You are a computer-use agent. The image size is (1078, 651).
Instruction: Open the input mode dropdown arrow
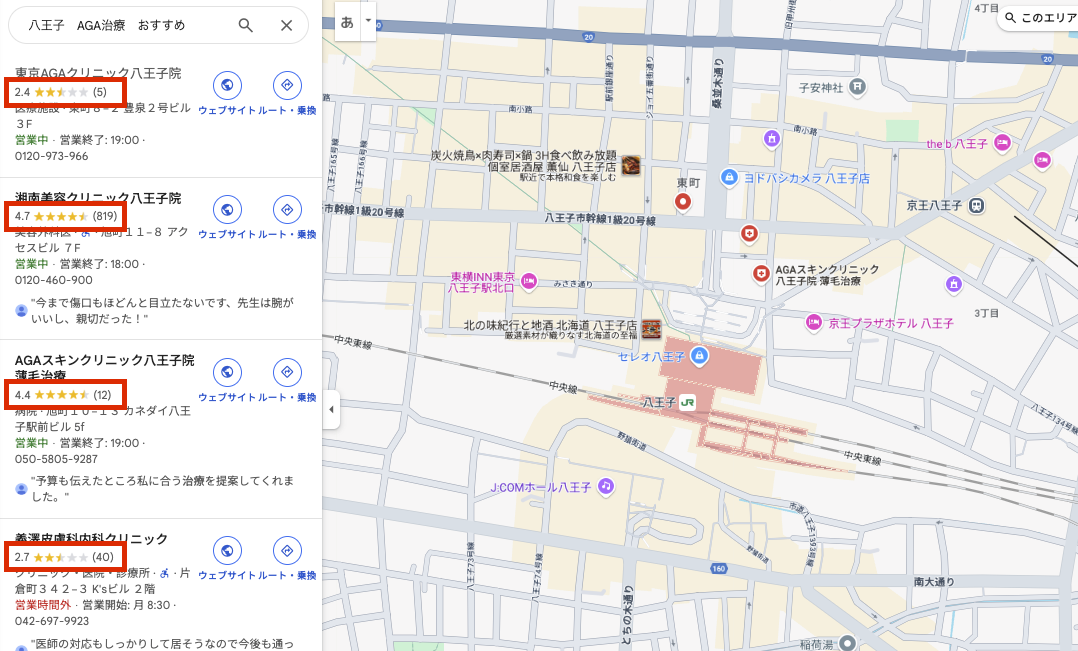coord(368,21)
